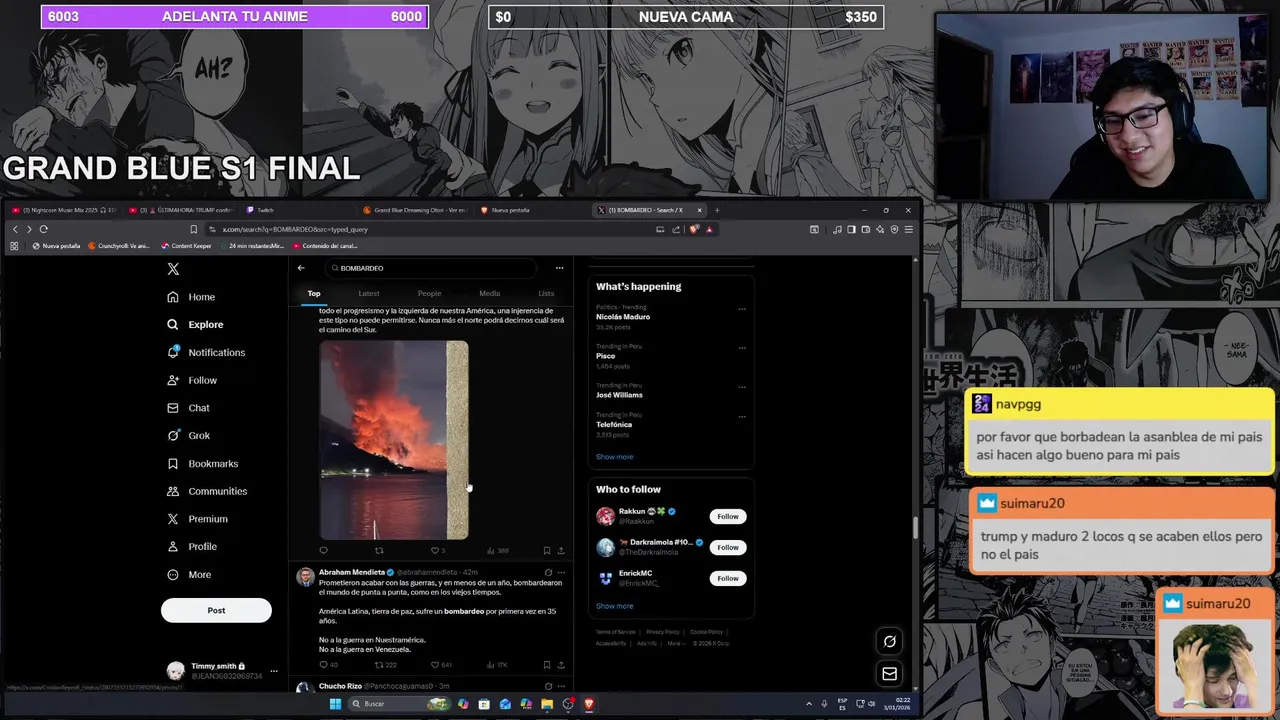Click the browser address bar URL
This screenshot has width=1280, height=720.
[295, 229]
